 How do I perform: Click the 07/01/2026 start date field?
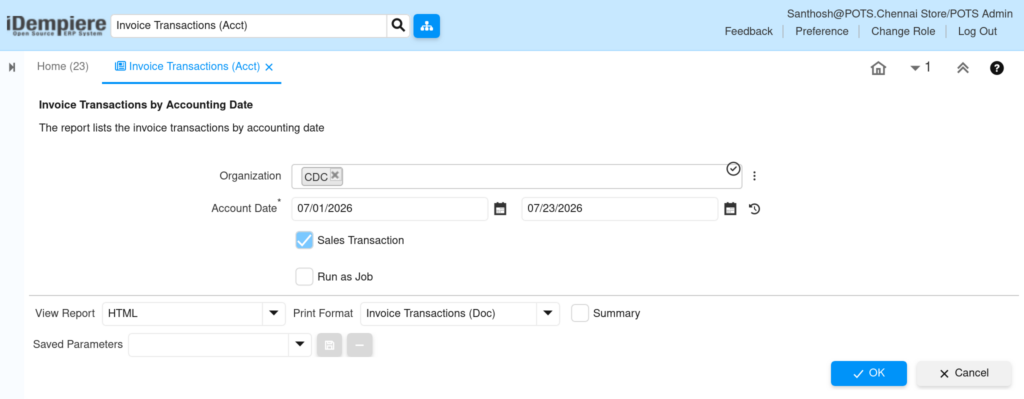click(389, 209)
